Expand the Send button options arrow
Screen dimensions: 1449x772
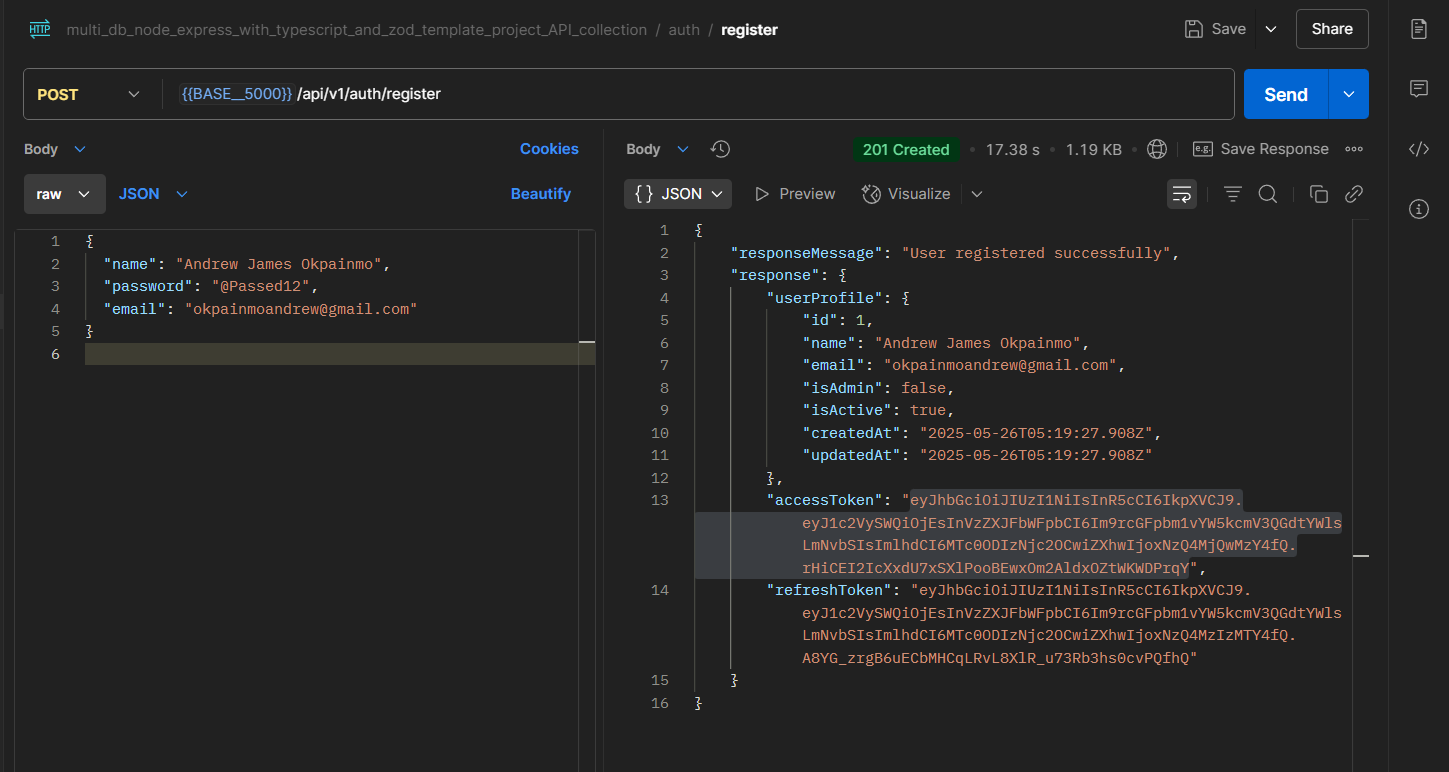tap(1349, 94)
